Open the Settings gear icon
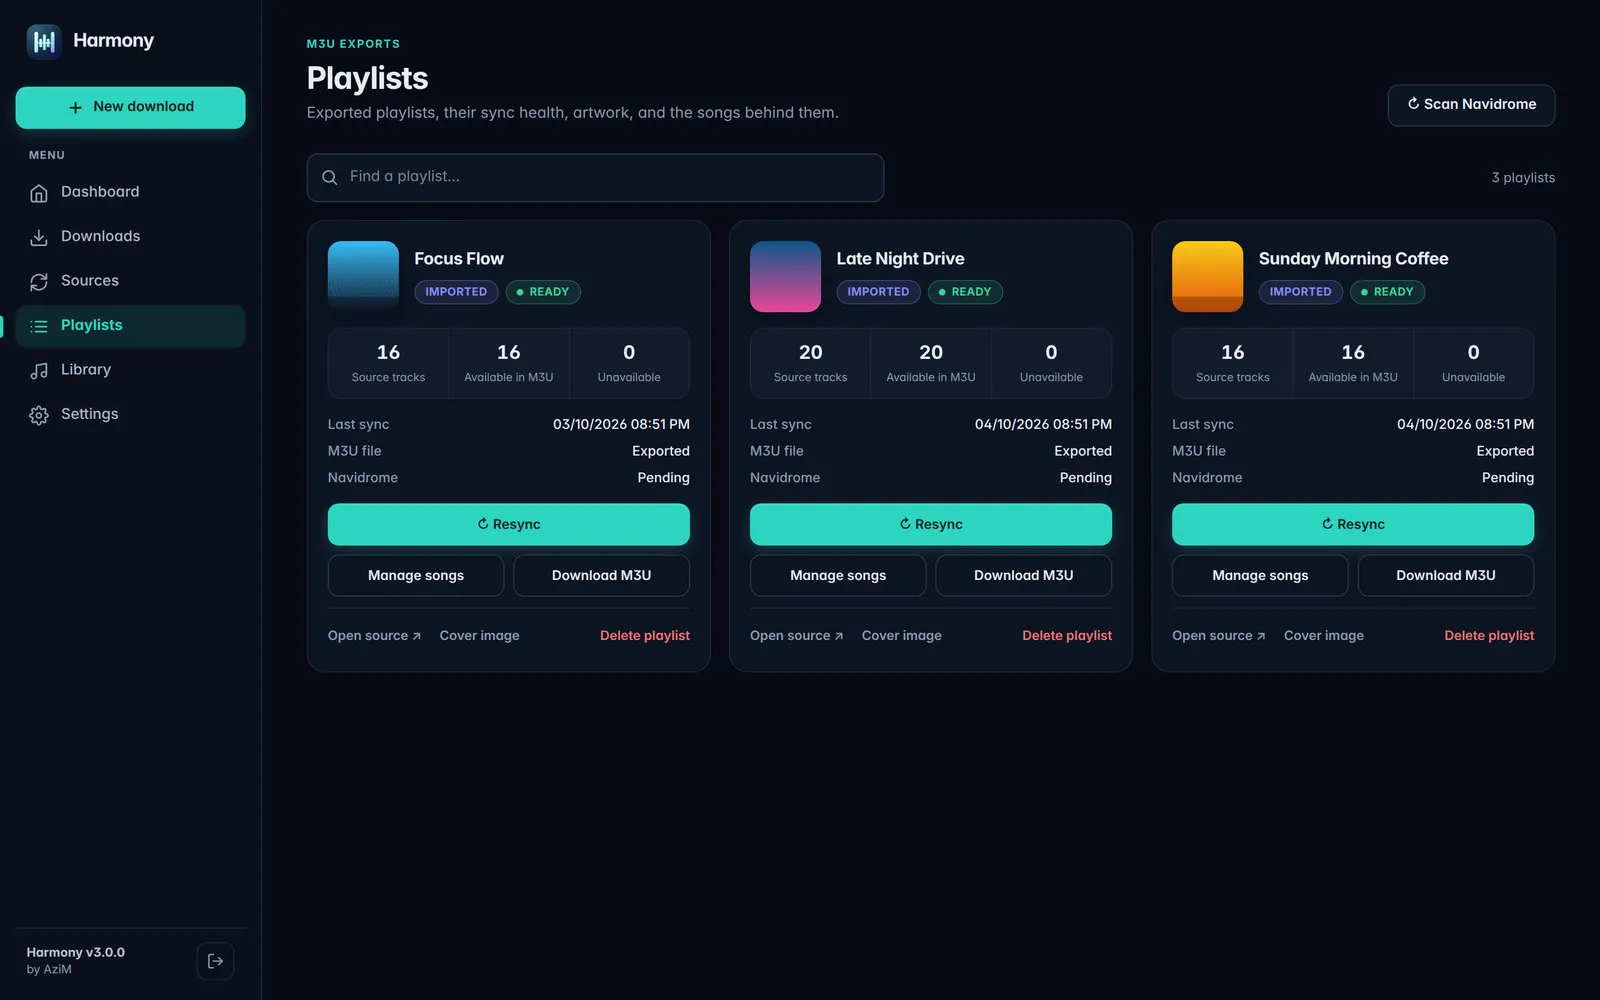The height and width of the screenshot is (1000, 1600). pos(39,415)
